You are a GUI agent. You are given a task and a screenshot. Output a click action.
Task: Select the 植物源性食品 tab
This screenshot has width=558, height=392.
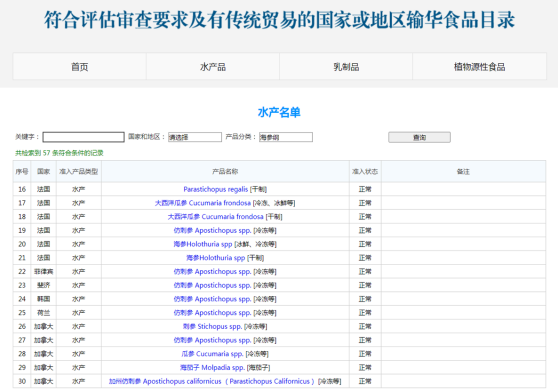[479, 67]
